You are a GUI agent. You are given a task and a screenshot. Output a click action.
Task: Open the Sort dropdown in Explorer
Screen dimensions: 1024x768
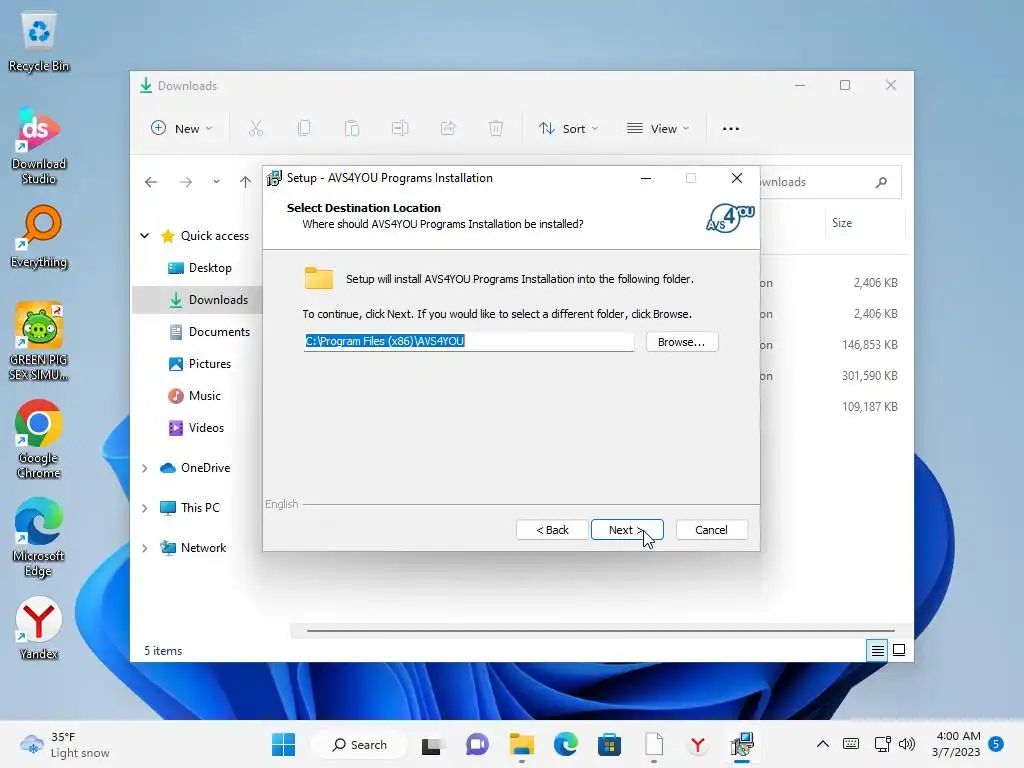(x=568, y=129)
